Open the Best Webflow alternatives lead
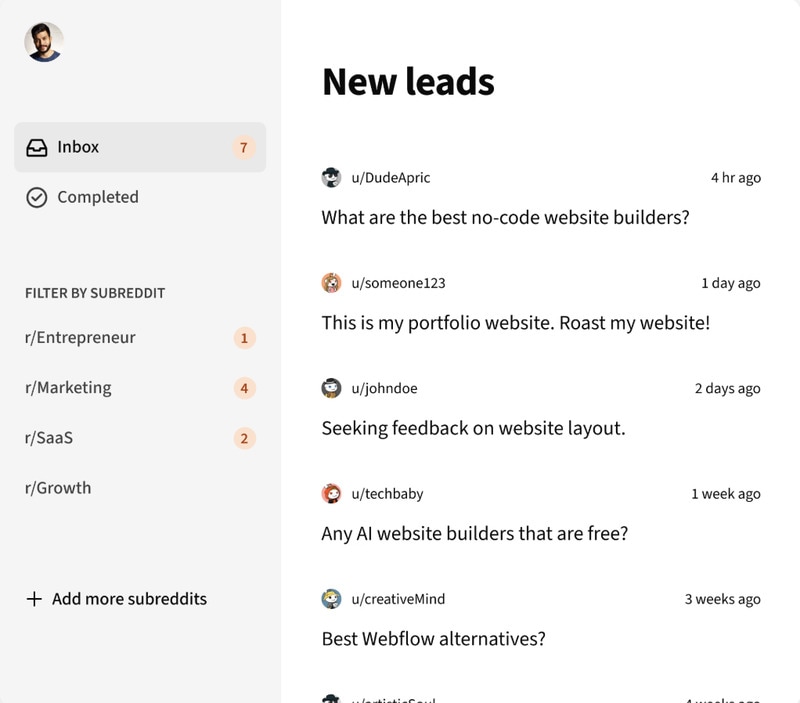This screenshot has width=800, height=703. [x=433, y=638]
